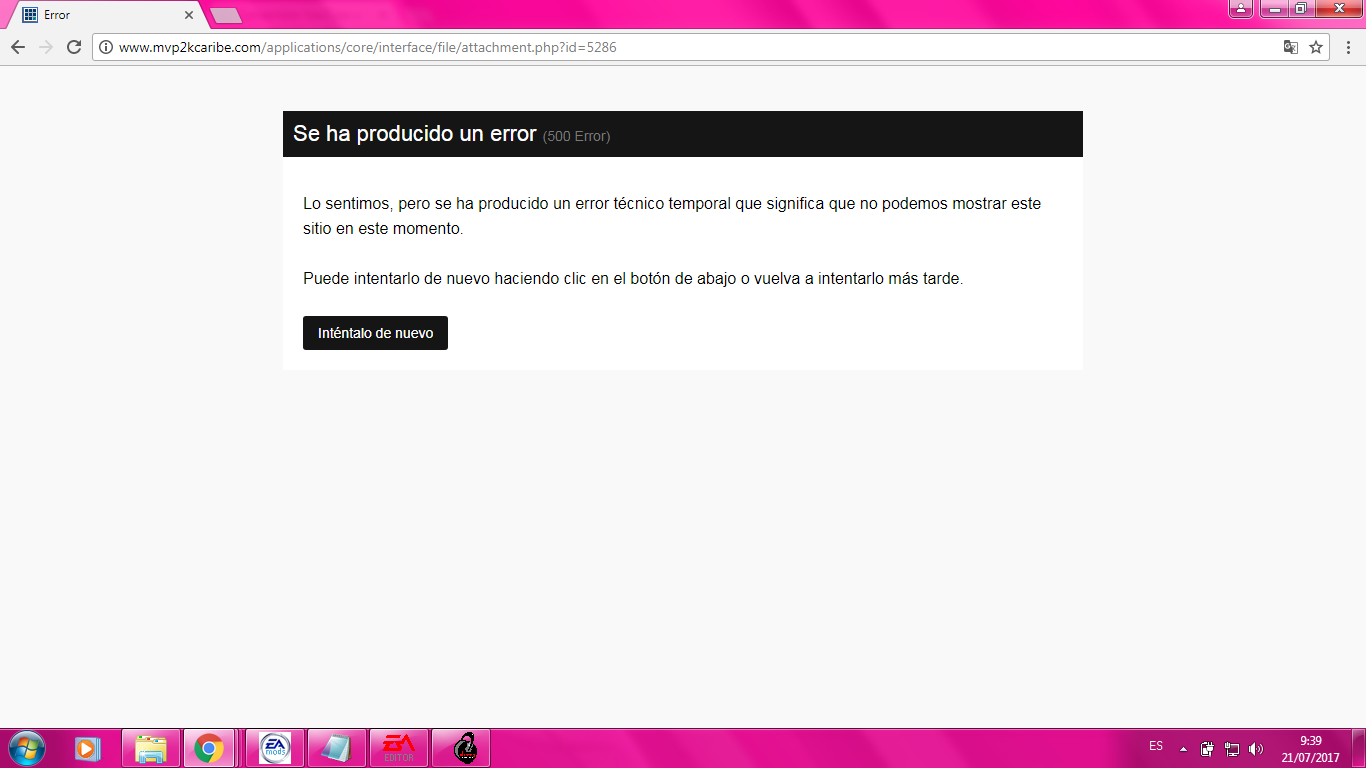Switch to the EA mods taskbar app
This screenshot has height=768, width=1366.
(x=275, y=748)
